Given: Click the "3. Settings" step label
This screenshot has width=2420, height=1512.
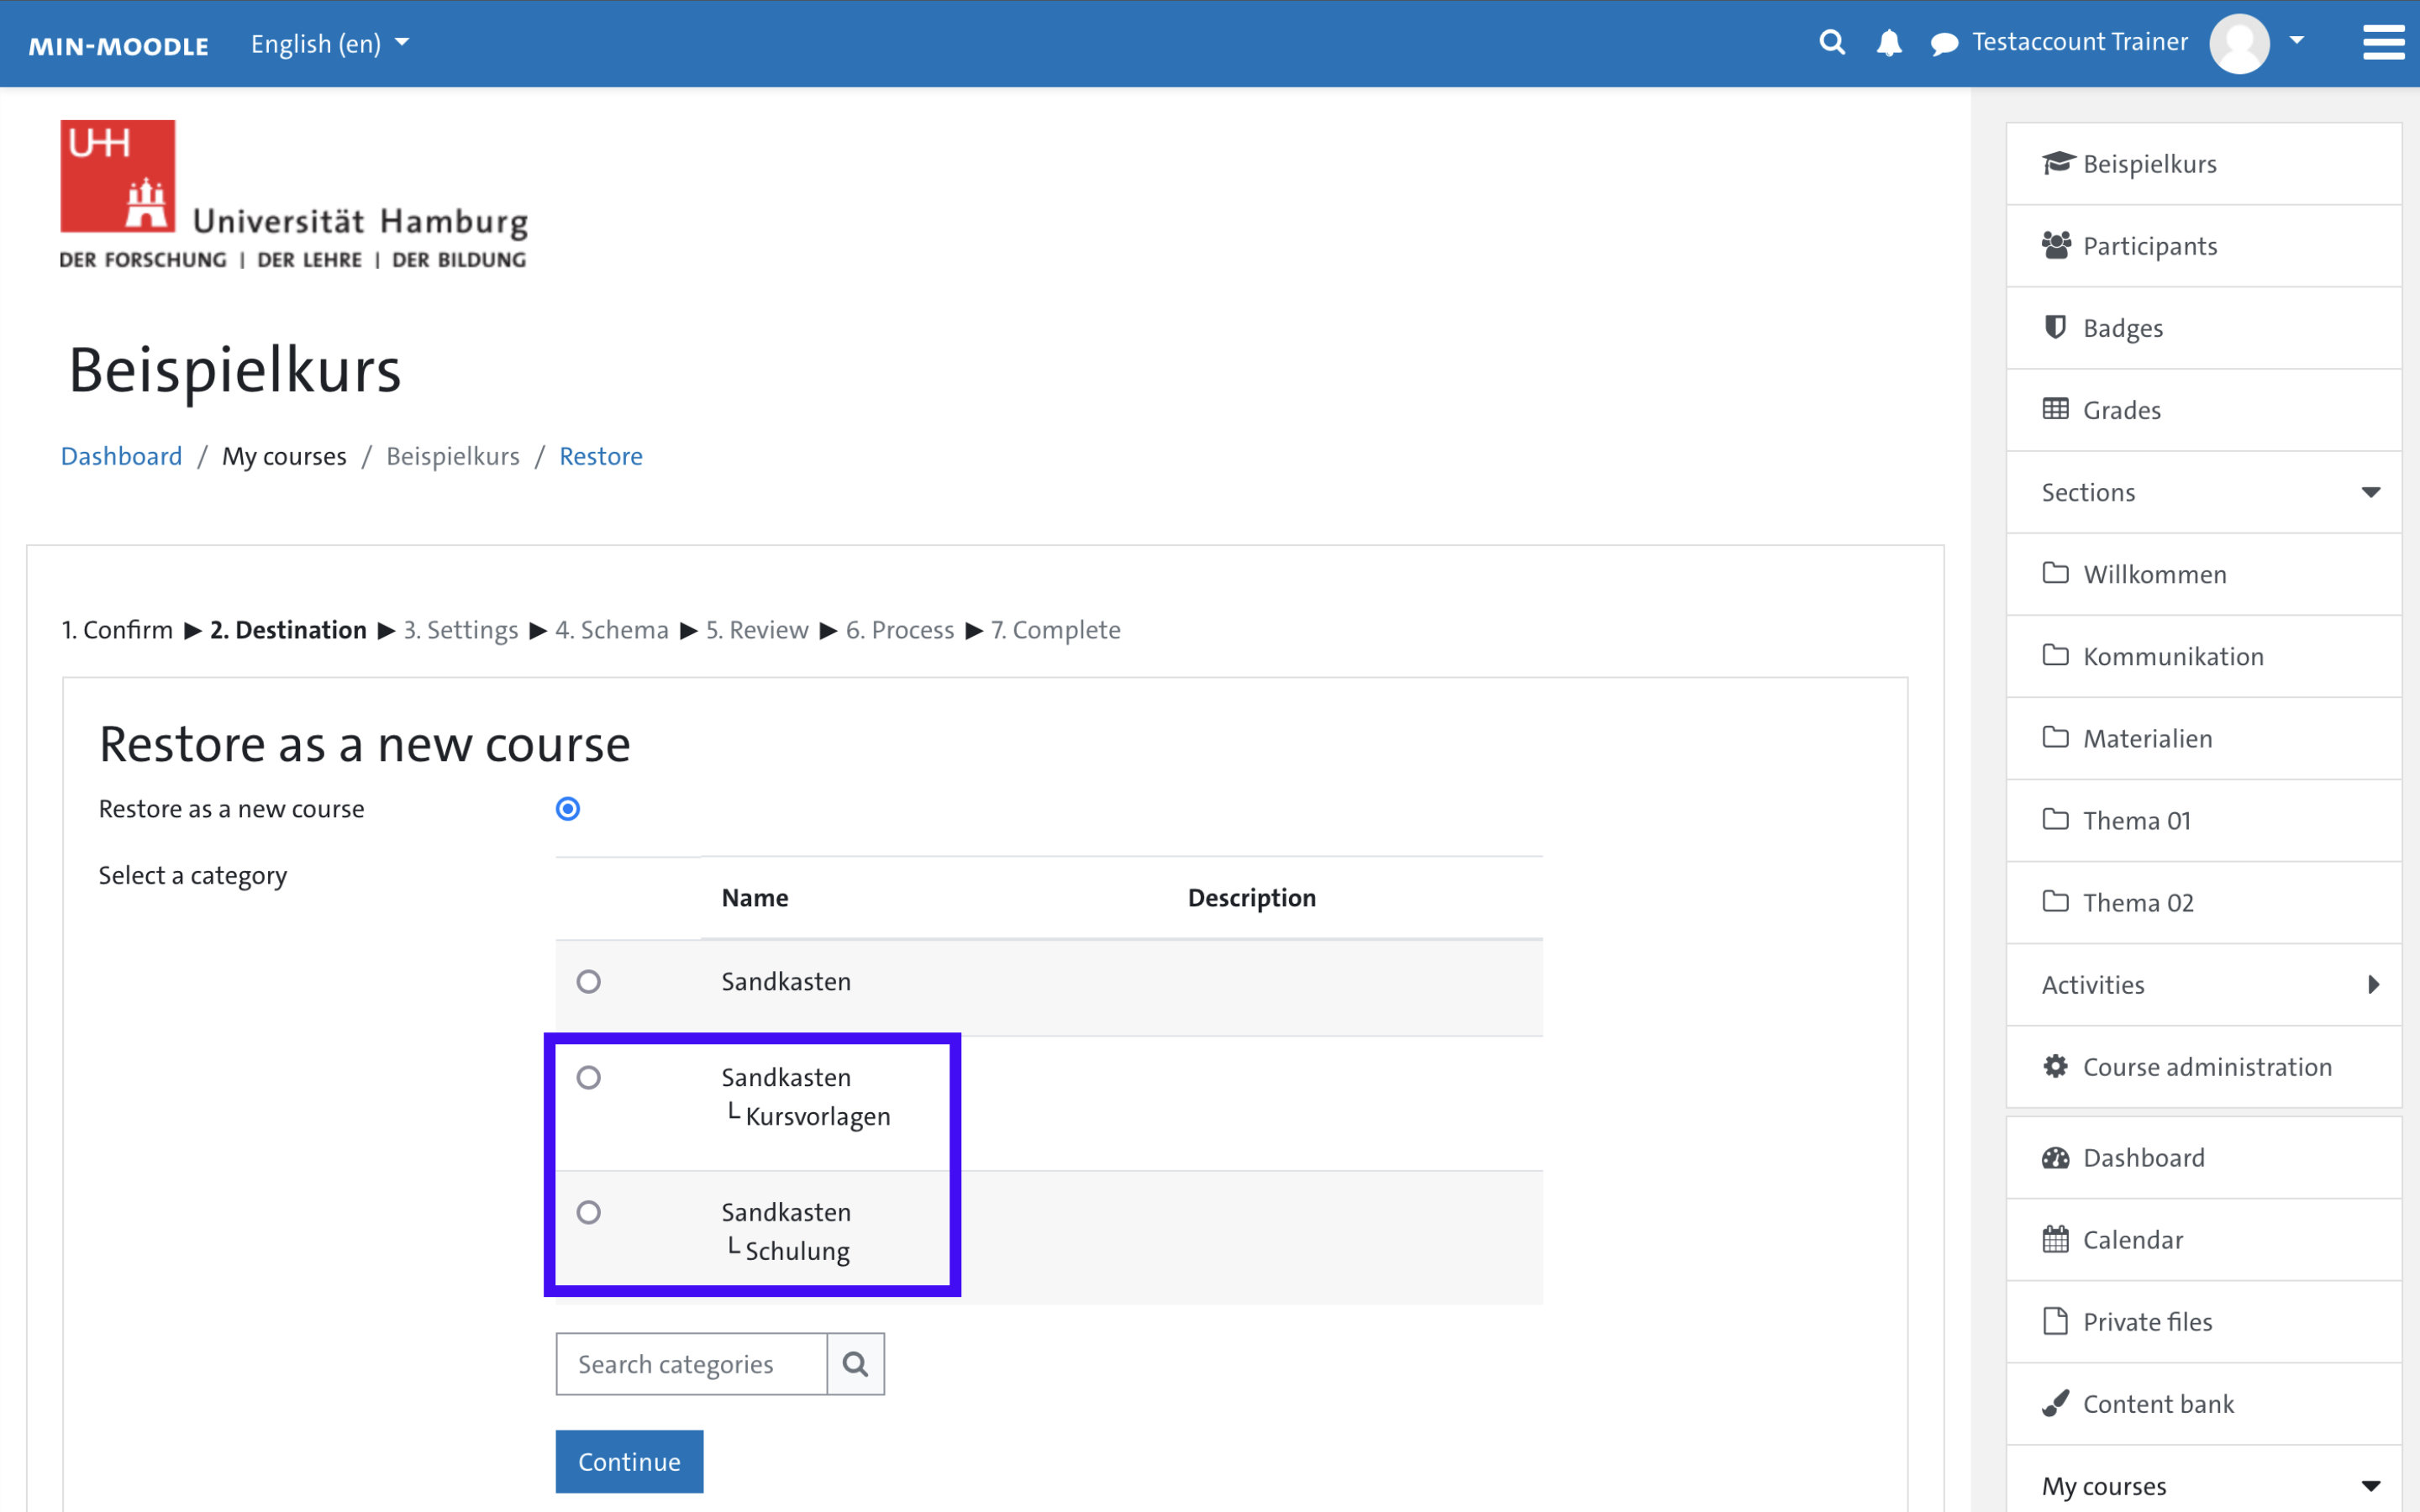Looking at the screenshot, I should click(x=461, y=630).
